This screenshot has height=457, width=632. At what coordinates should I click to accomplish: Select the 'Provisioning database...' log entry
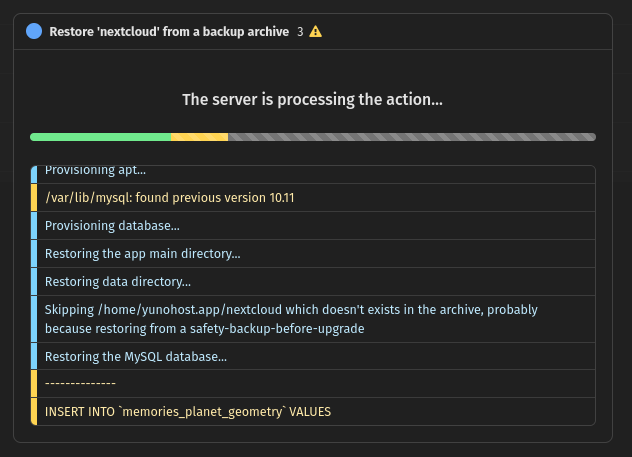pos(112,226)
